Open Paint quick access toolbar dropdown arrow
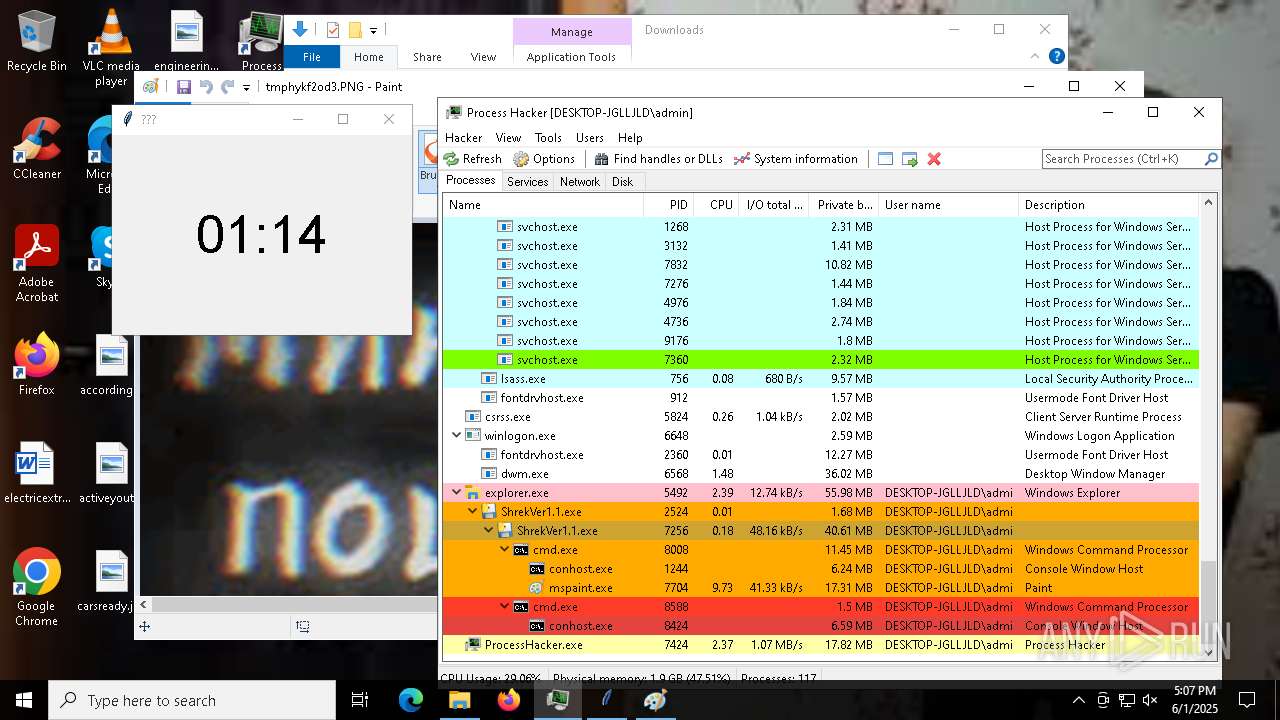Screen dimensions: 1280x720 tap(246, 88)
